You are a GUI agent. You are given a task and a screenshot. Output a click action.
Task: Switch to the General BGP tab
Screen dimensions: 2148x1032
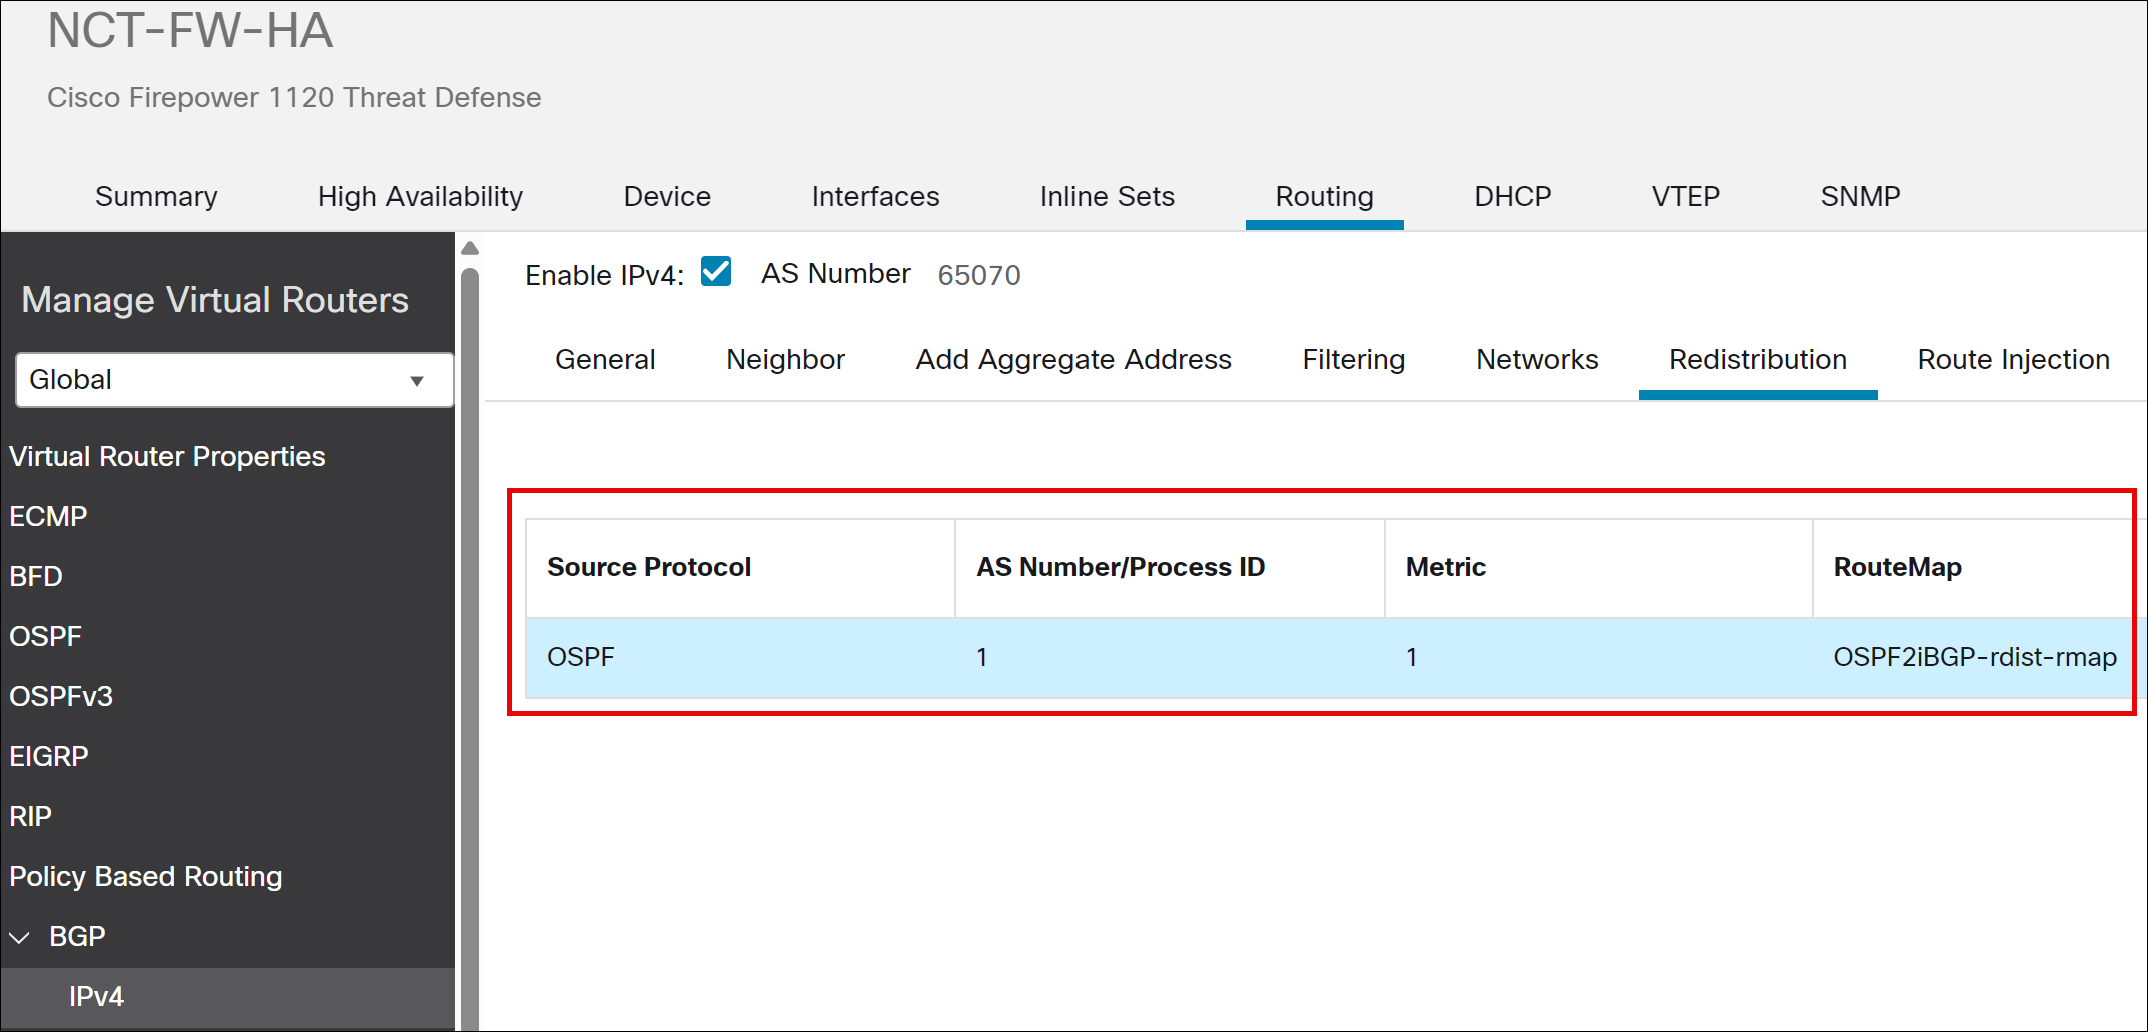pos(605,360)
